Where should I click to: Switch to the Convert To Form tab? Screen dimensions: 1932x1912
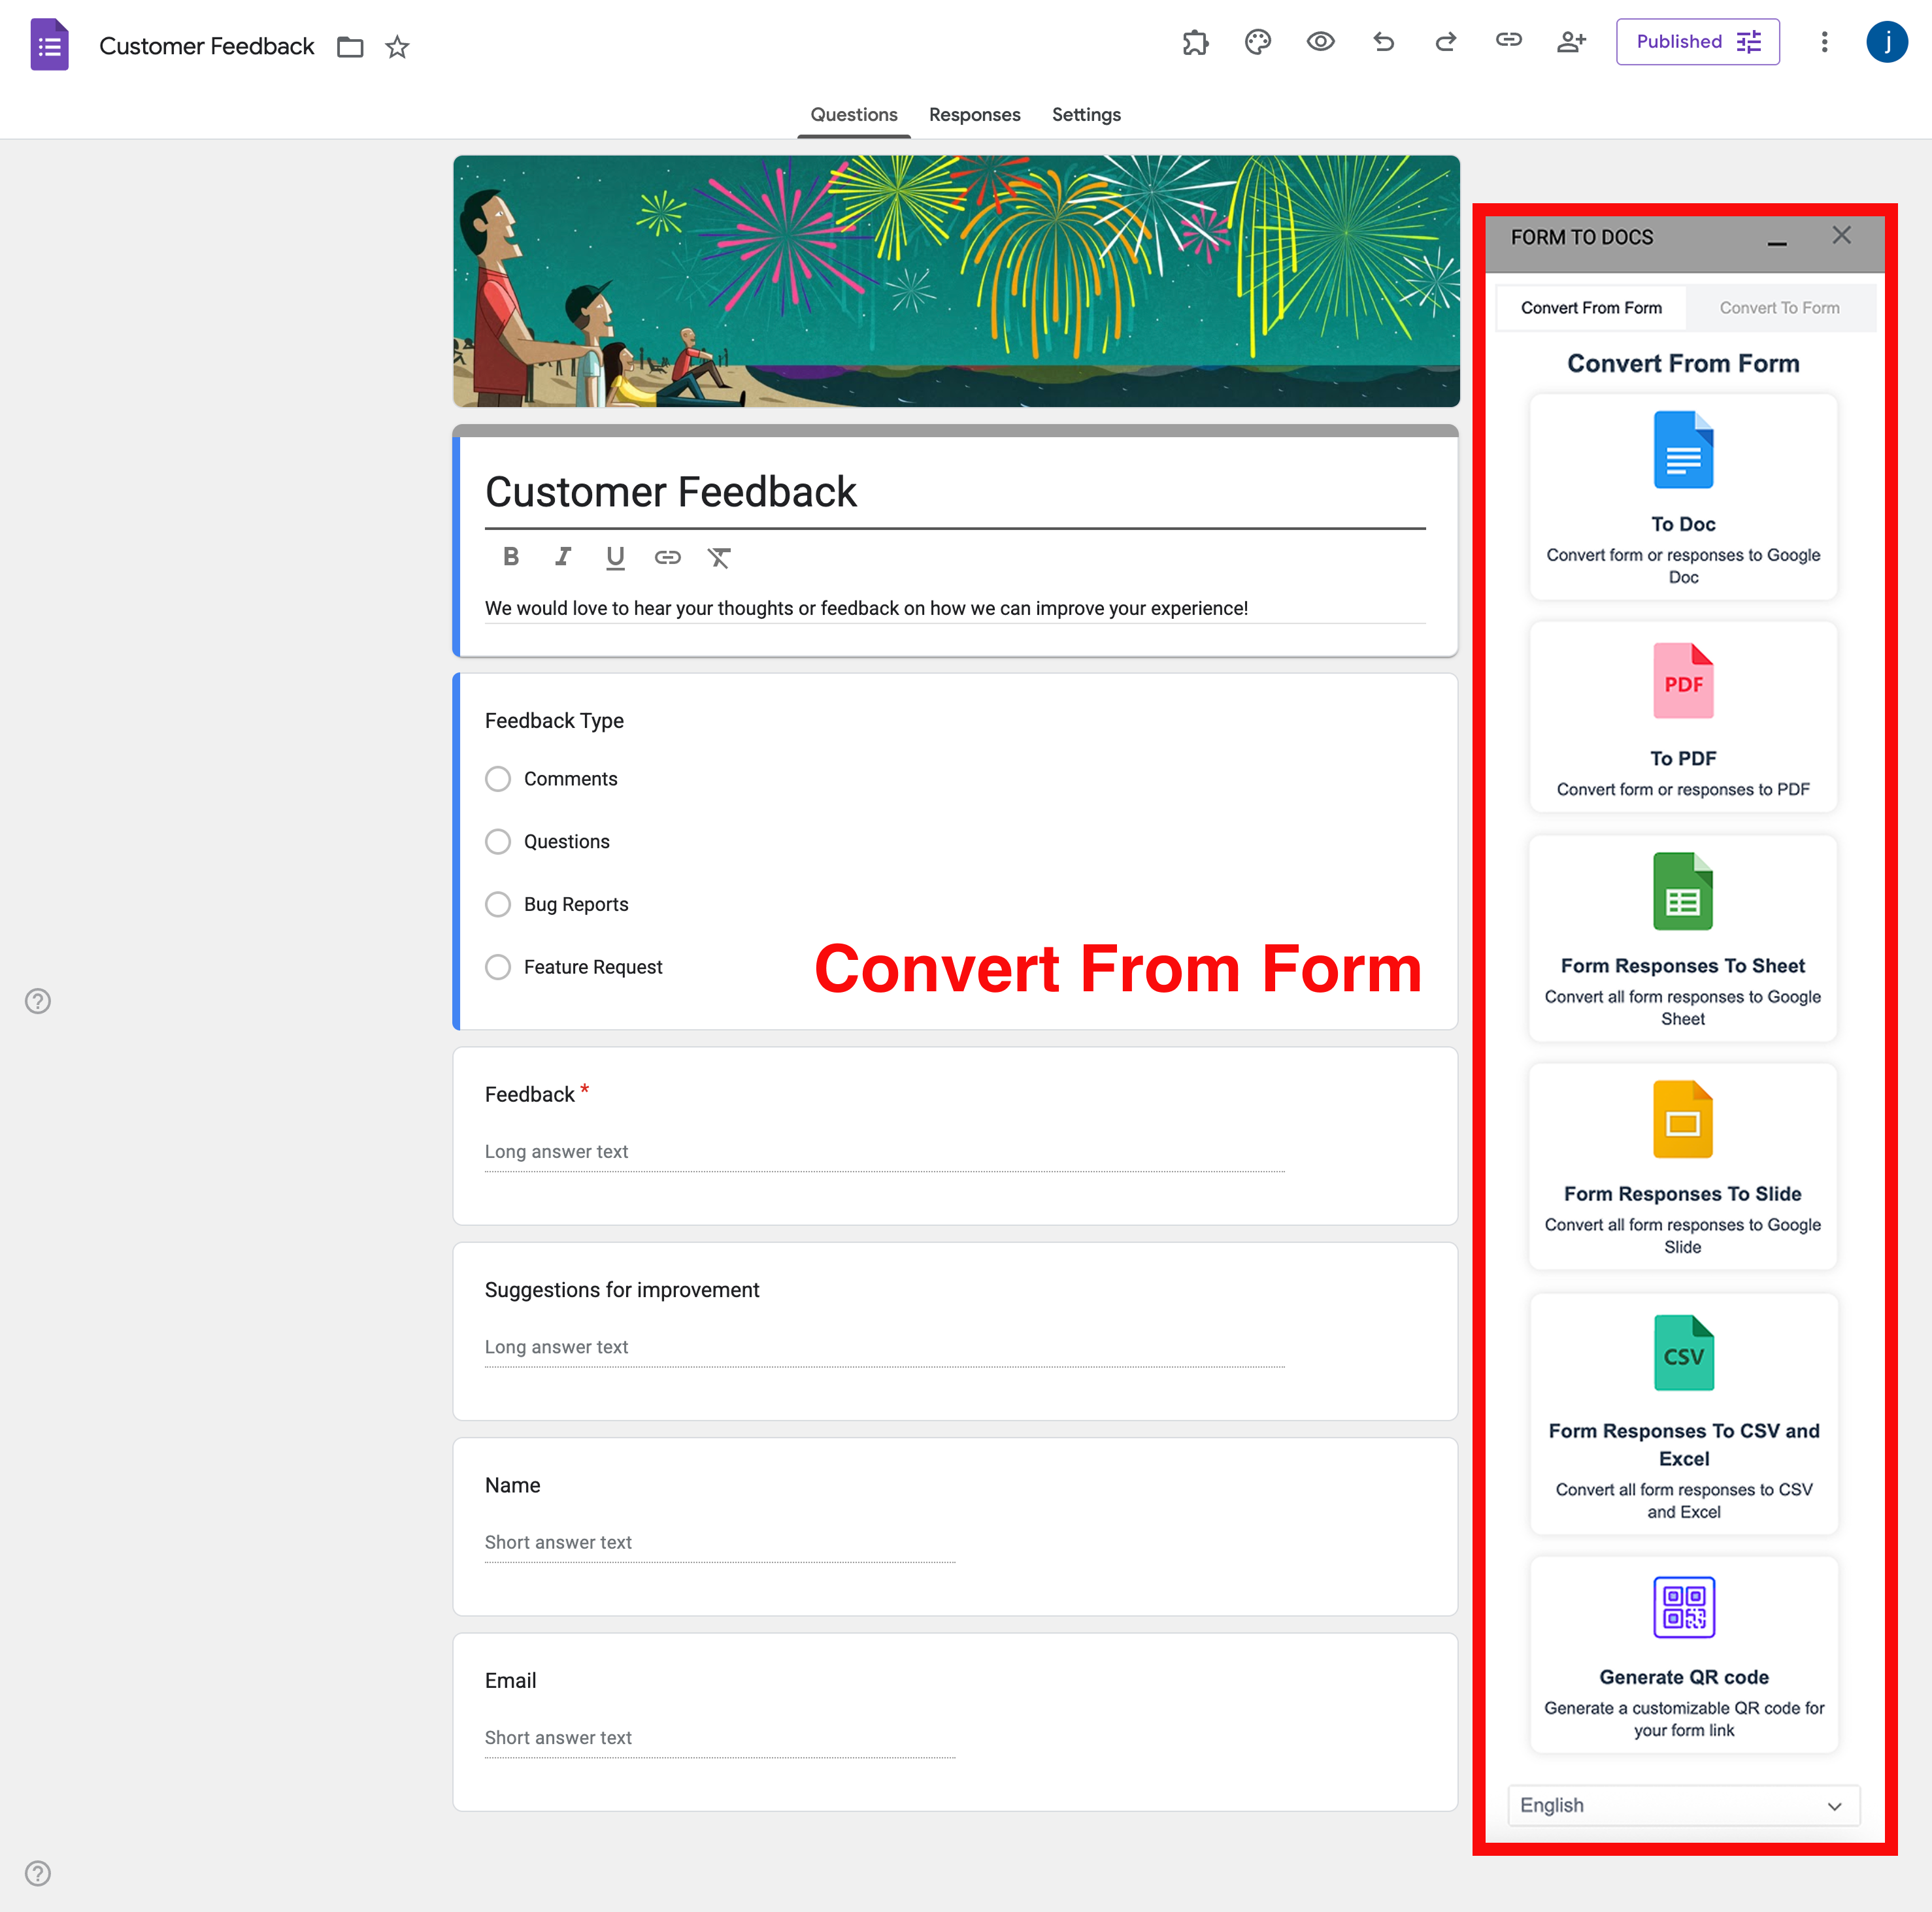tap(1780, 307)
